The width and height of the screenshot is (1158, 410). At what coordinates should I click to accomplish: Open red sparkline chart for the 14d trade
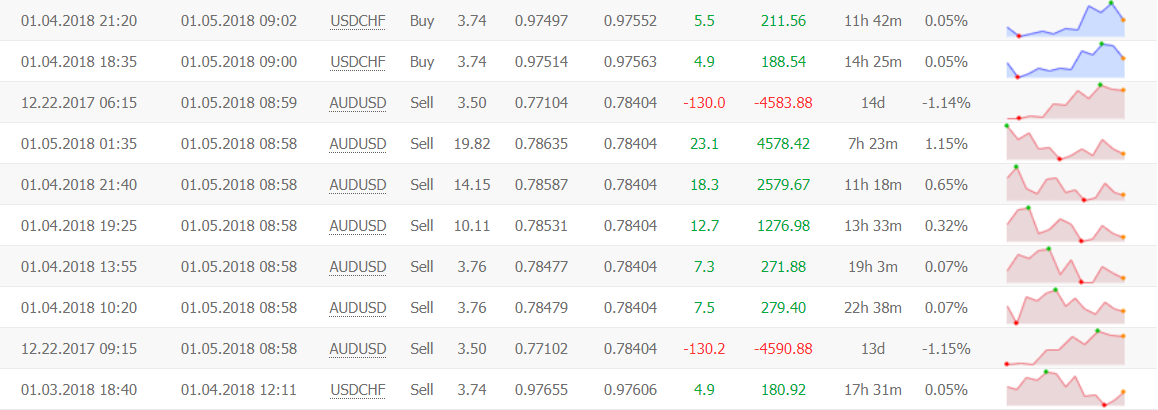click(x=1065, y=103)
